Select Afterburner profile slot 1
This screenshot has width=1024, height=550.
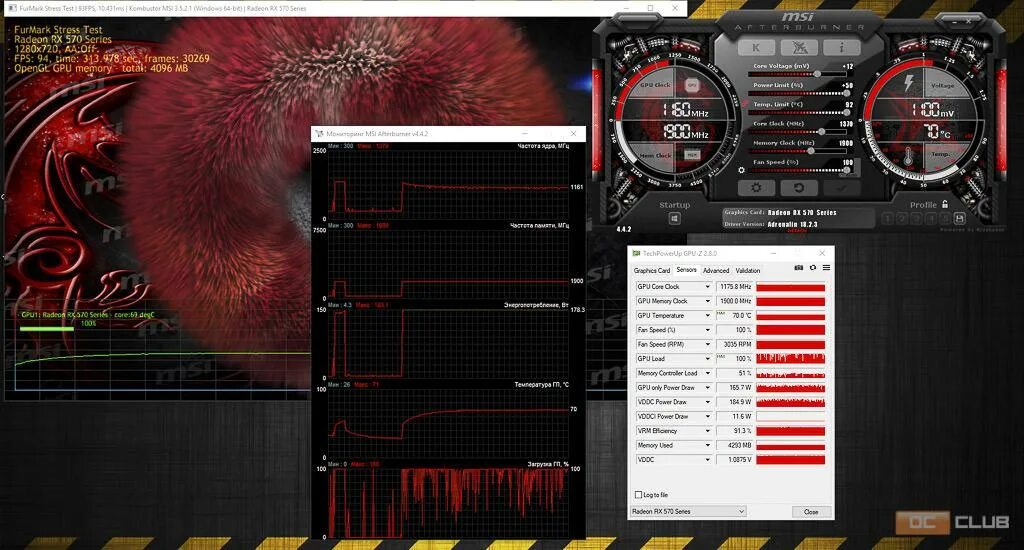[887, 218]
